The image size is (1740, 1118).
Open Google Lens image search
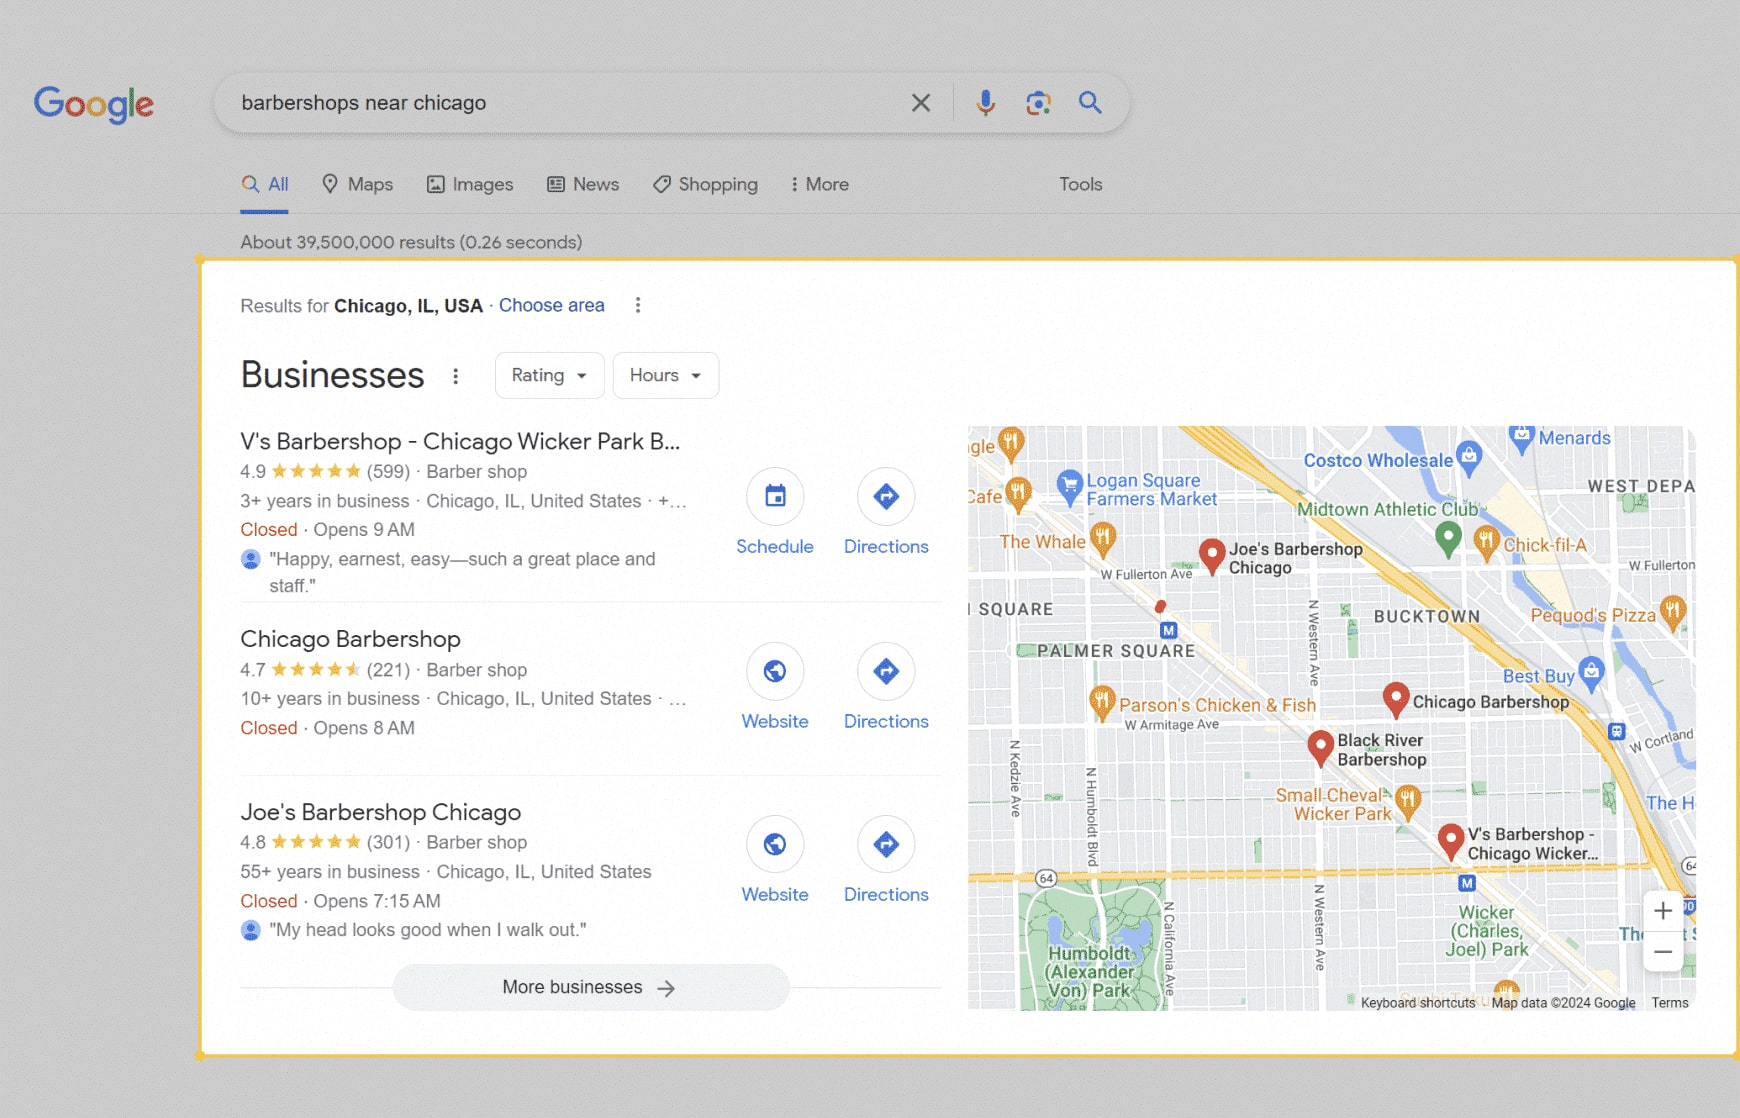[x=1038, y=102]
